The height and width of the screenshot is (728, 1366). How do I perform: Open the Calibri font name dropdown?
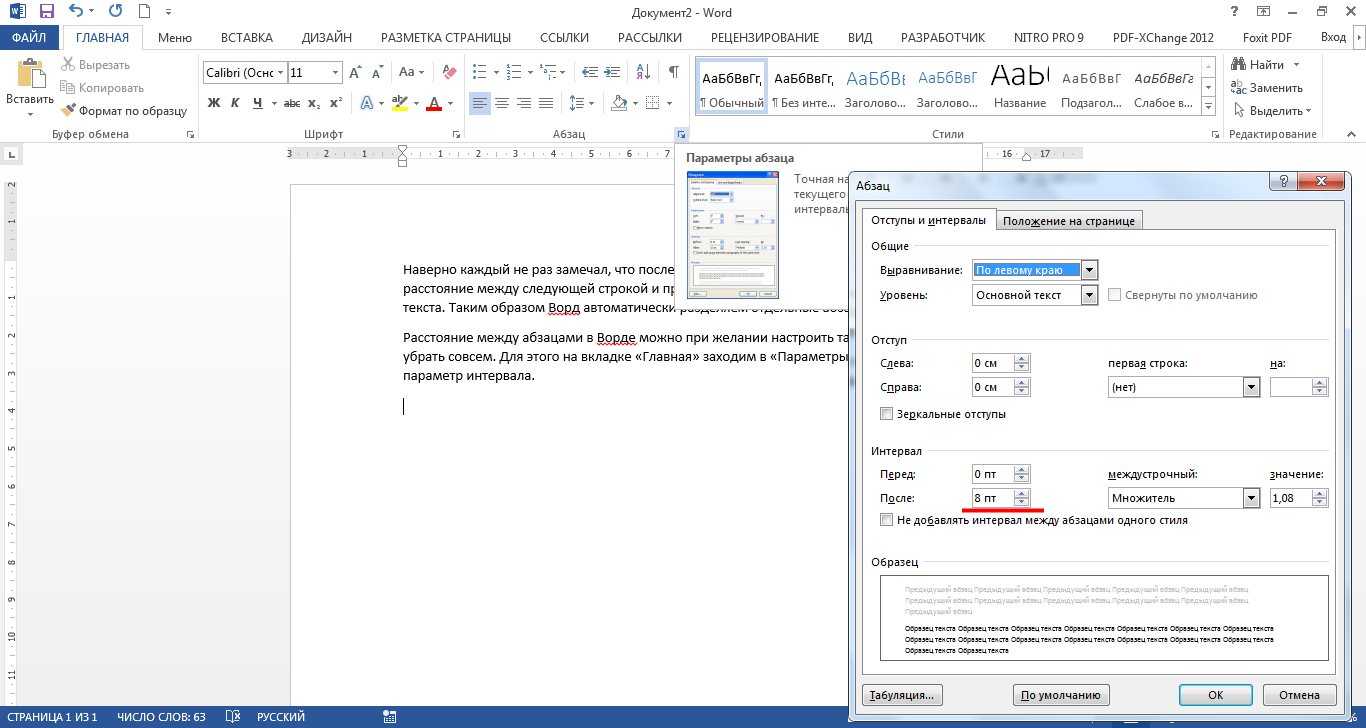[280, 73]
